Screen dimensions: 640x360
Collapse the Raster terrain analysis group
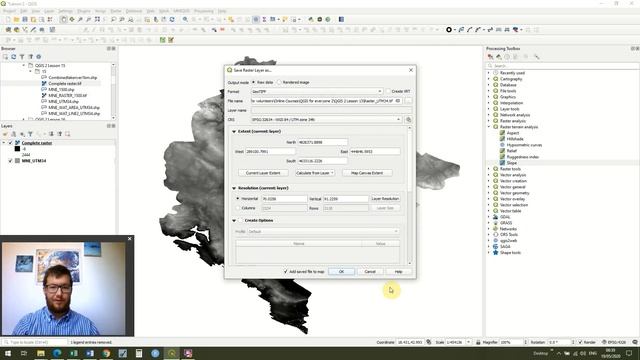pos(489,127)
